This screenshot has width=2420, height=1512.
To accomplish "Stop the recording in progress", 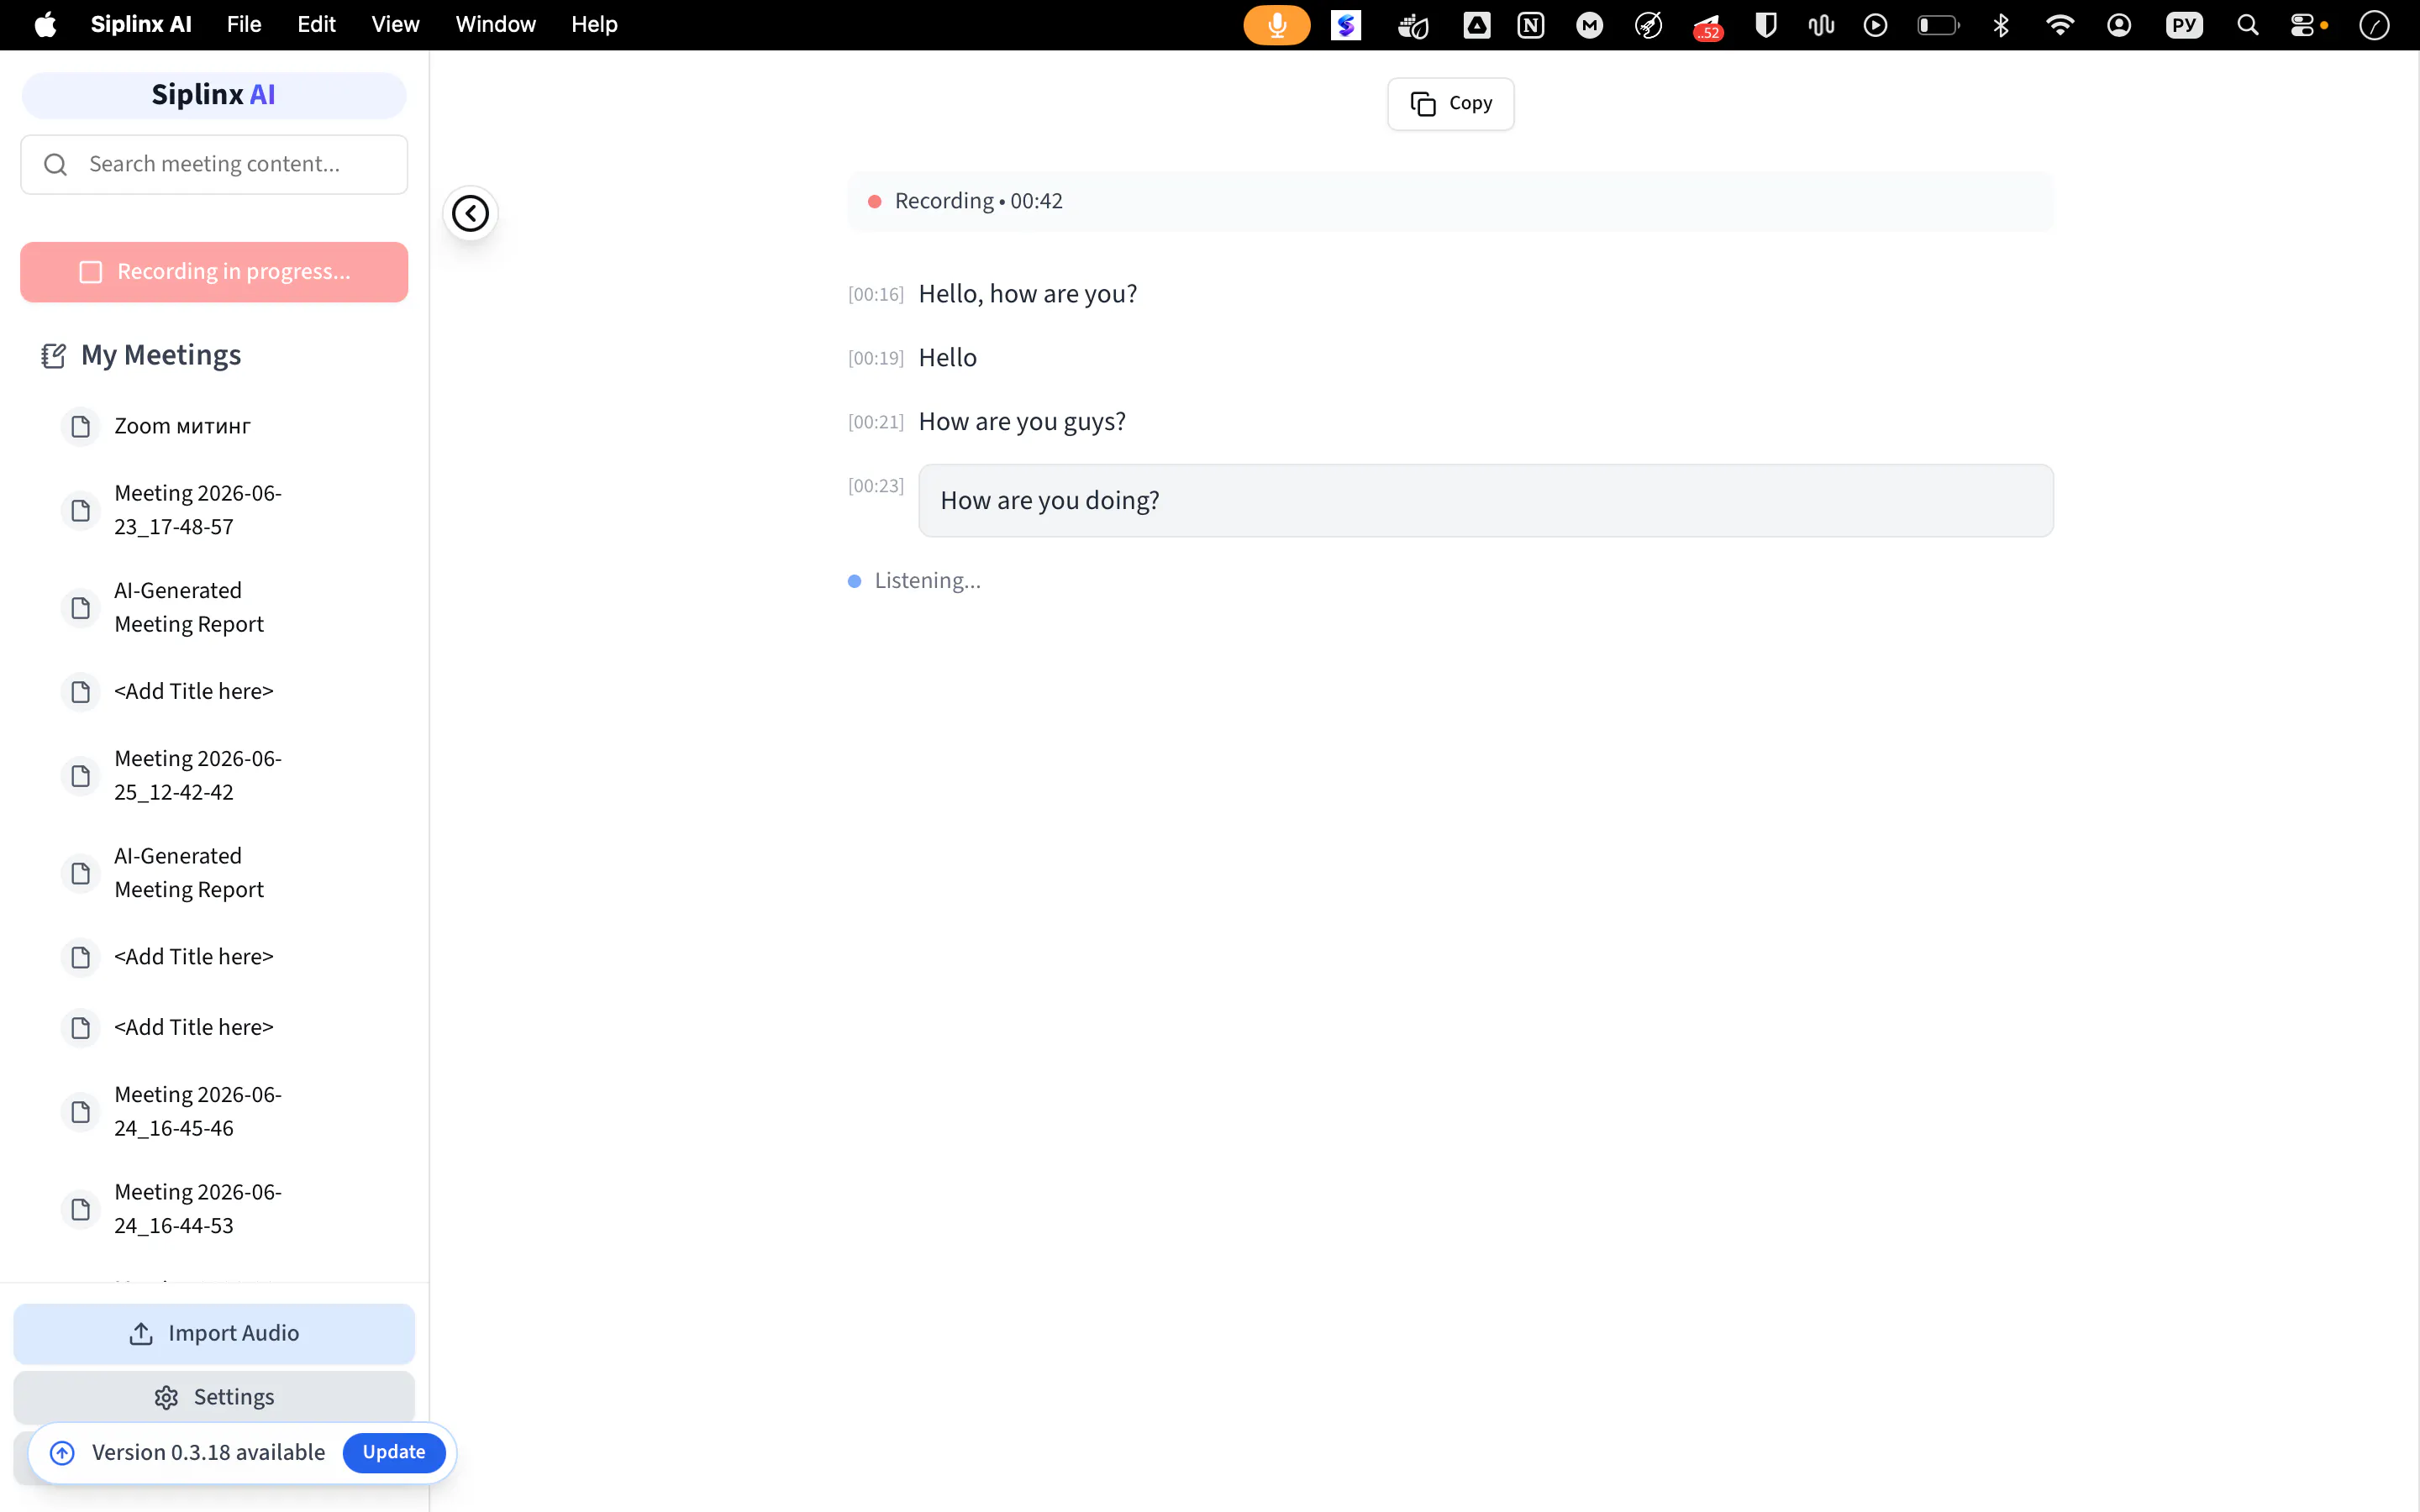I will (214, 272).
